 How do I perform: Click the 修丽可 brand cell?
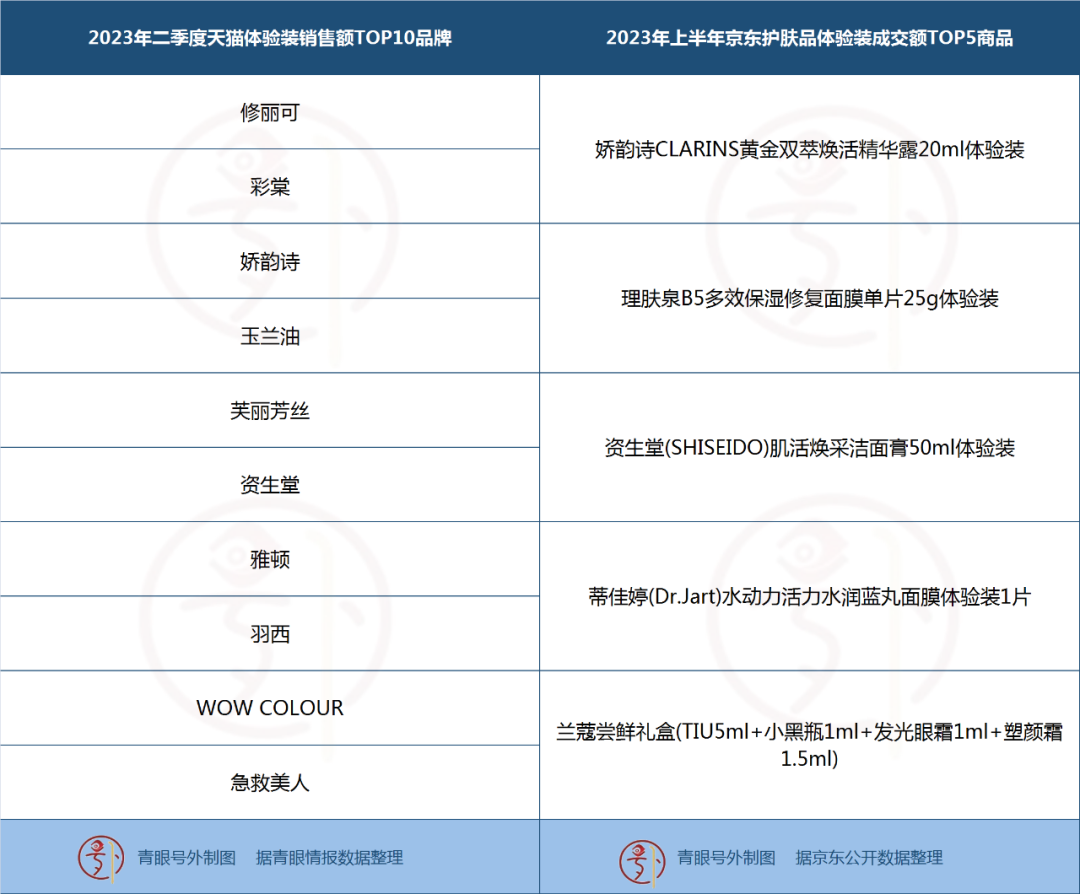270,113
